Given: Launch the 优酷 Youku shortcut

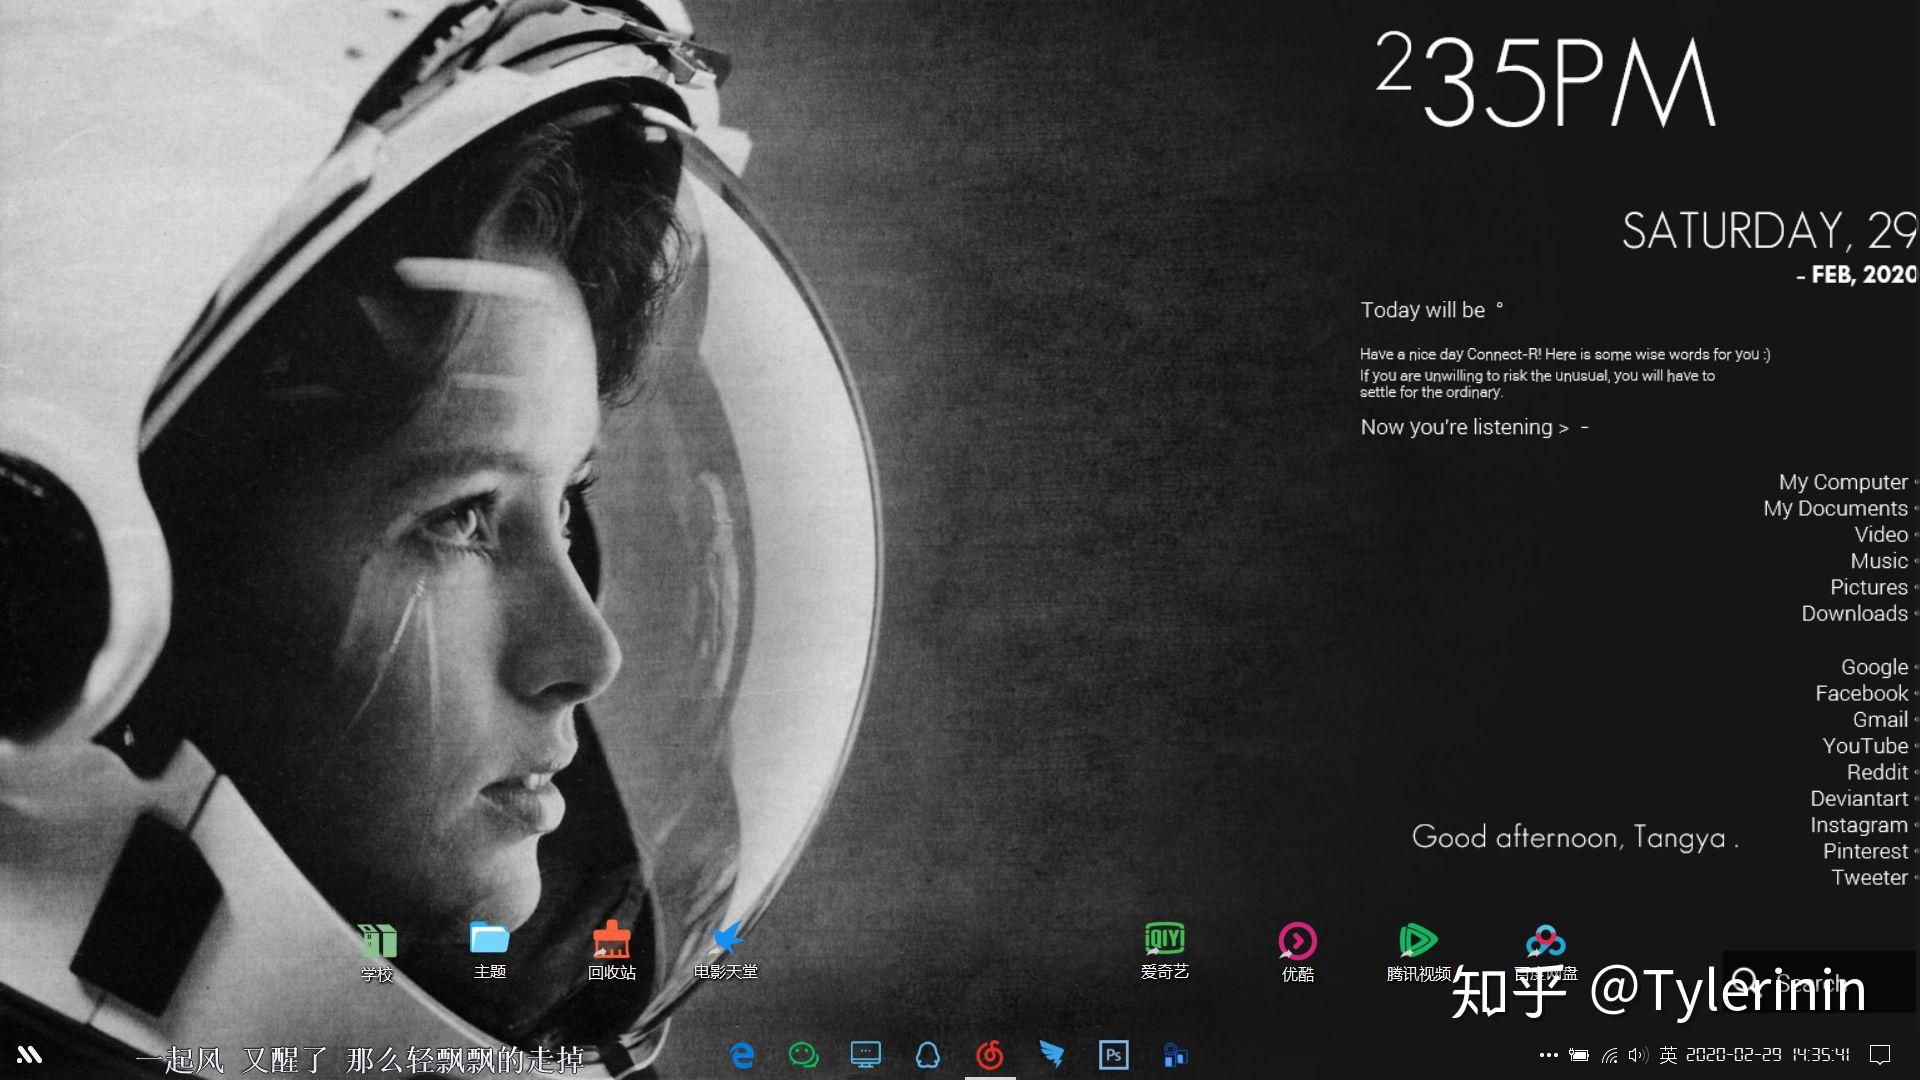Looking at the screenshot, I should (x=1298, y=952).
